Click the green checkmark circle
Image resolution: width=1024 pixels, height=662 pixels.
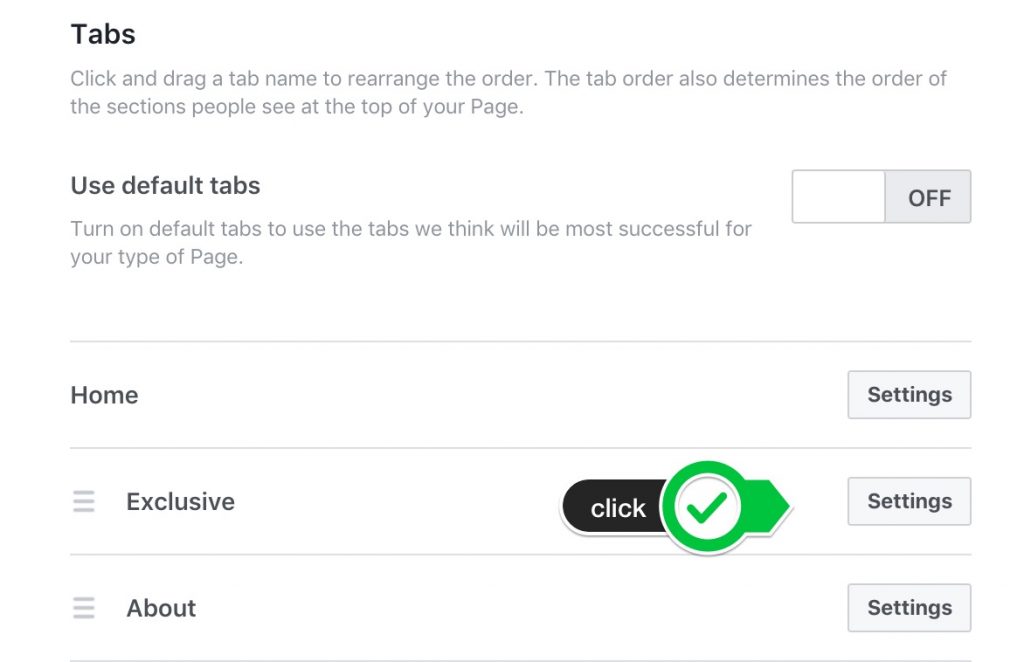point(707,507)
